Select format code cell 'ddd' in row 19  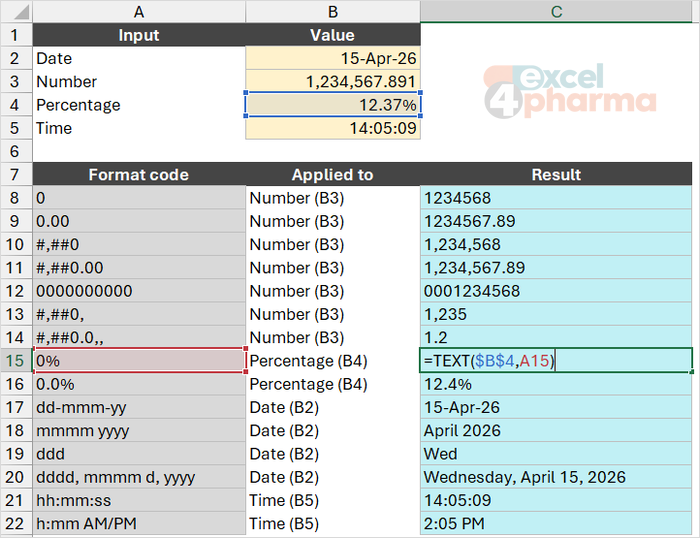[x=139, y=454]
